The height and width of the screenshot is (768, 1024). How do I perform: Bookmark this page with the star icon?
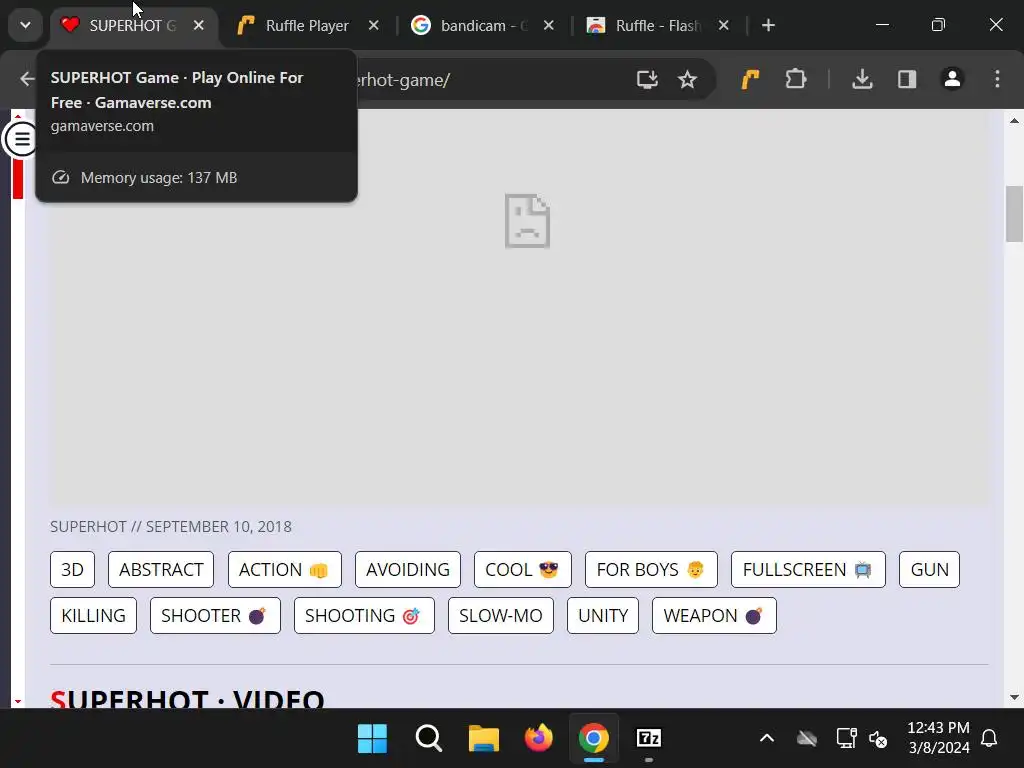(687, 80)
